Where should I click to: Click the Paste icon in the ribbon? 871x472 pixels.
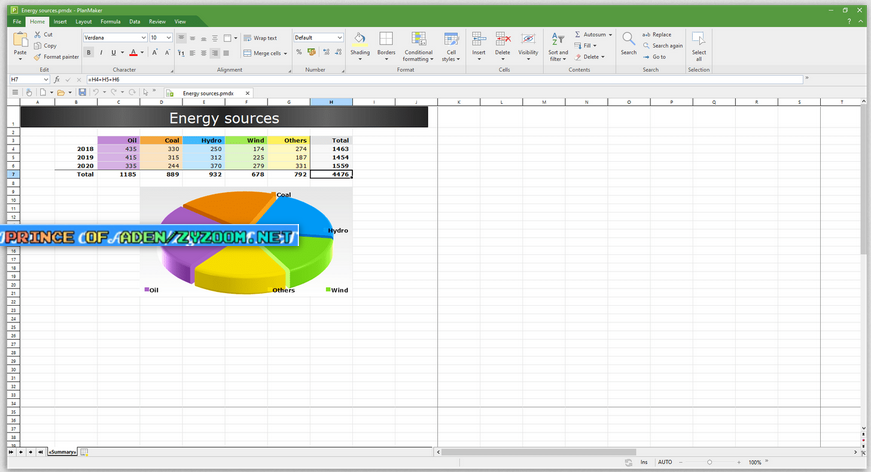(20, 40)
